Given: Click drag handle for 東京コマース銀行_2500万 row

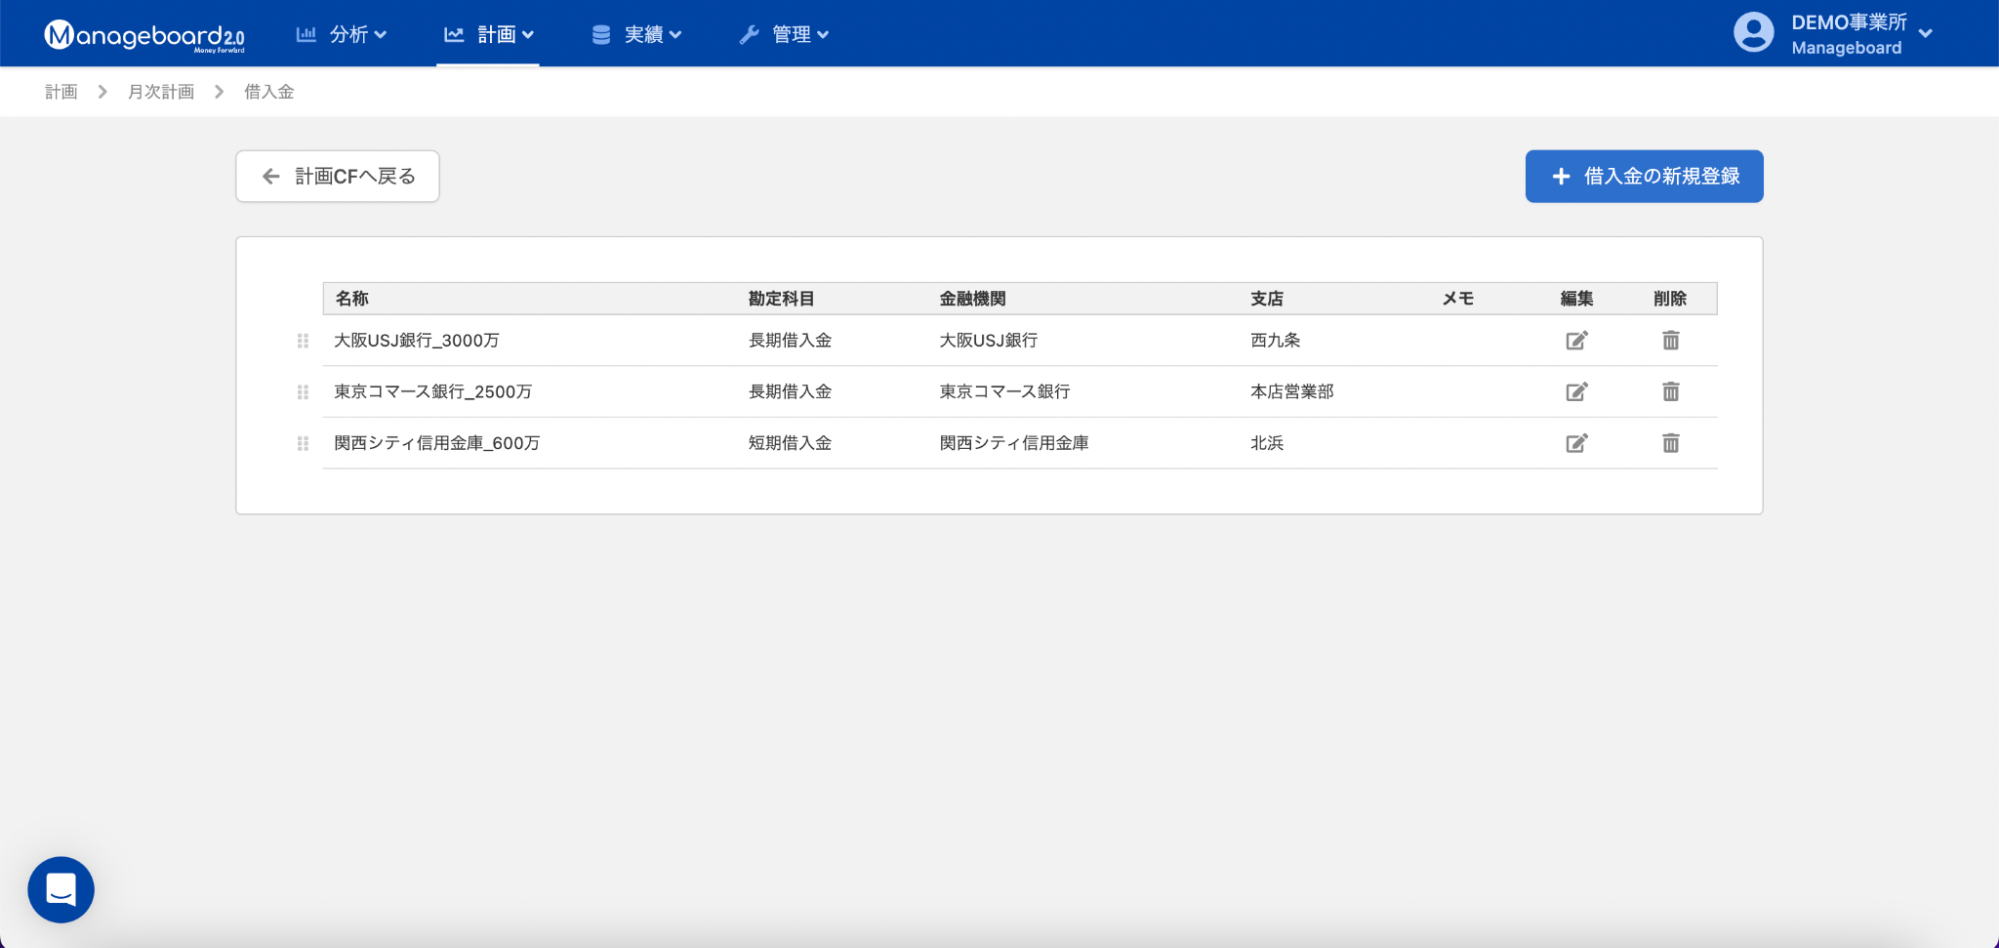Looking at the screenshot, I should click(303, 392).
